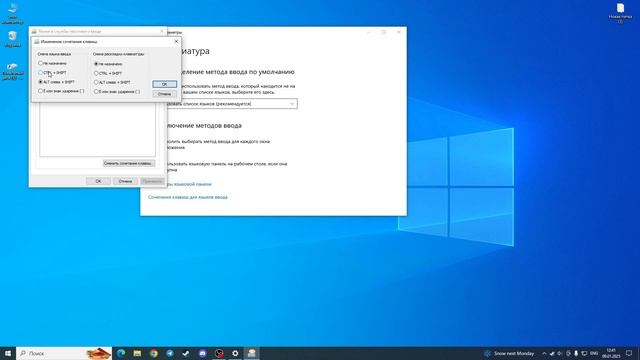Switch to Settings gear on taskbar
This screenshot has height=360, width=640.
[235, 353]
